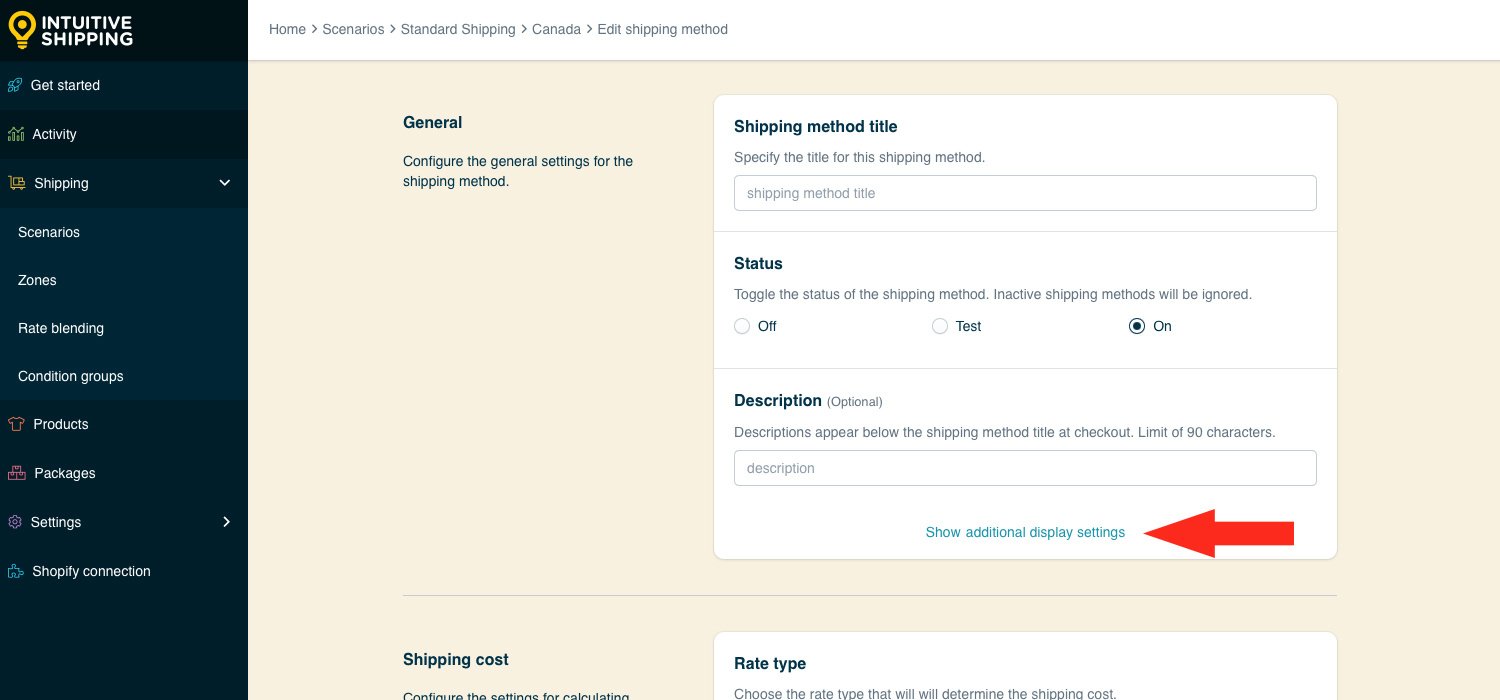
Task: Open the Zones sidebar item
Action: tap(124, 280)
